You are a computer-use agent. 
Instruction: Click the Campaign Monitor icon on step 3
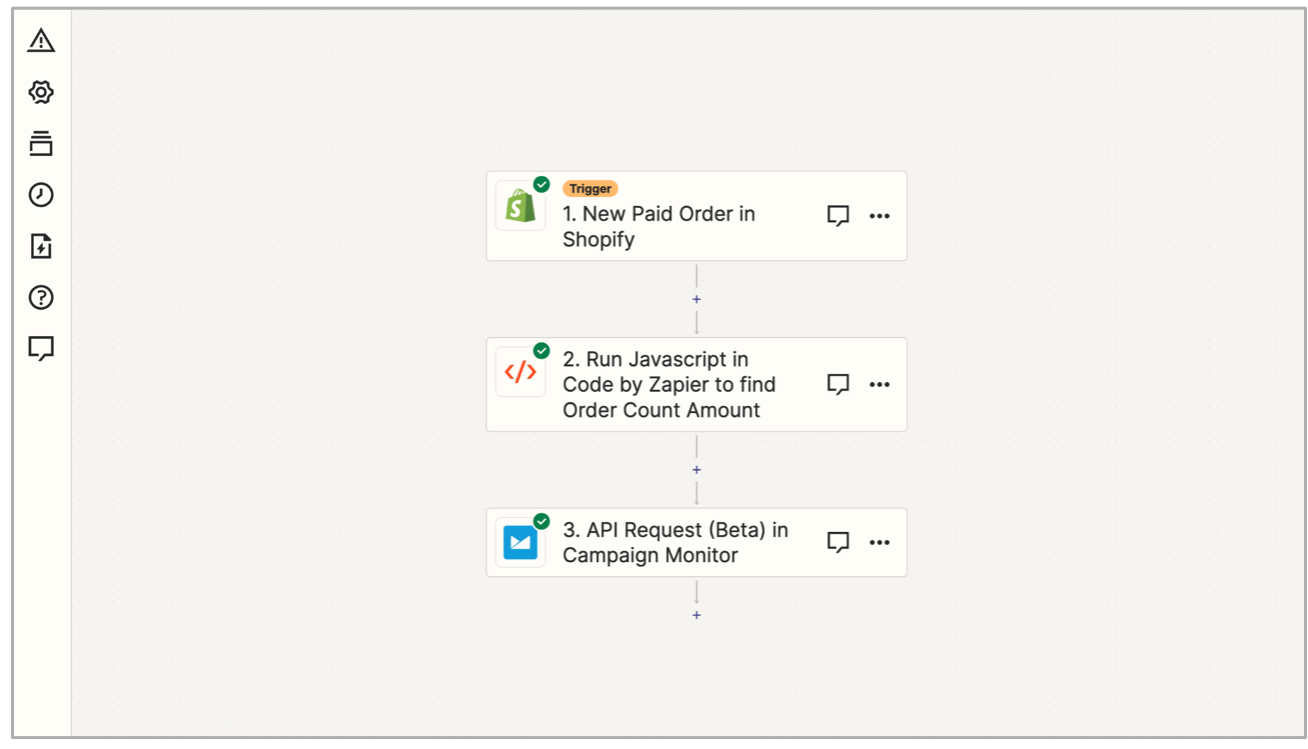520,542
